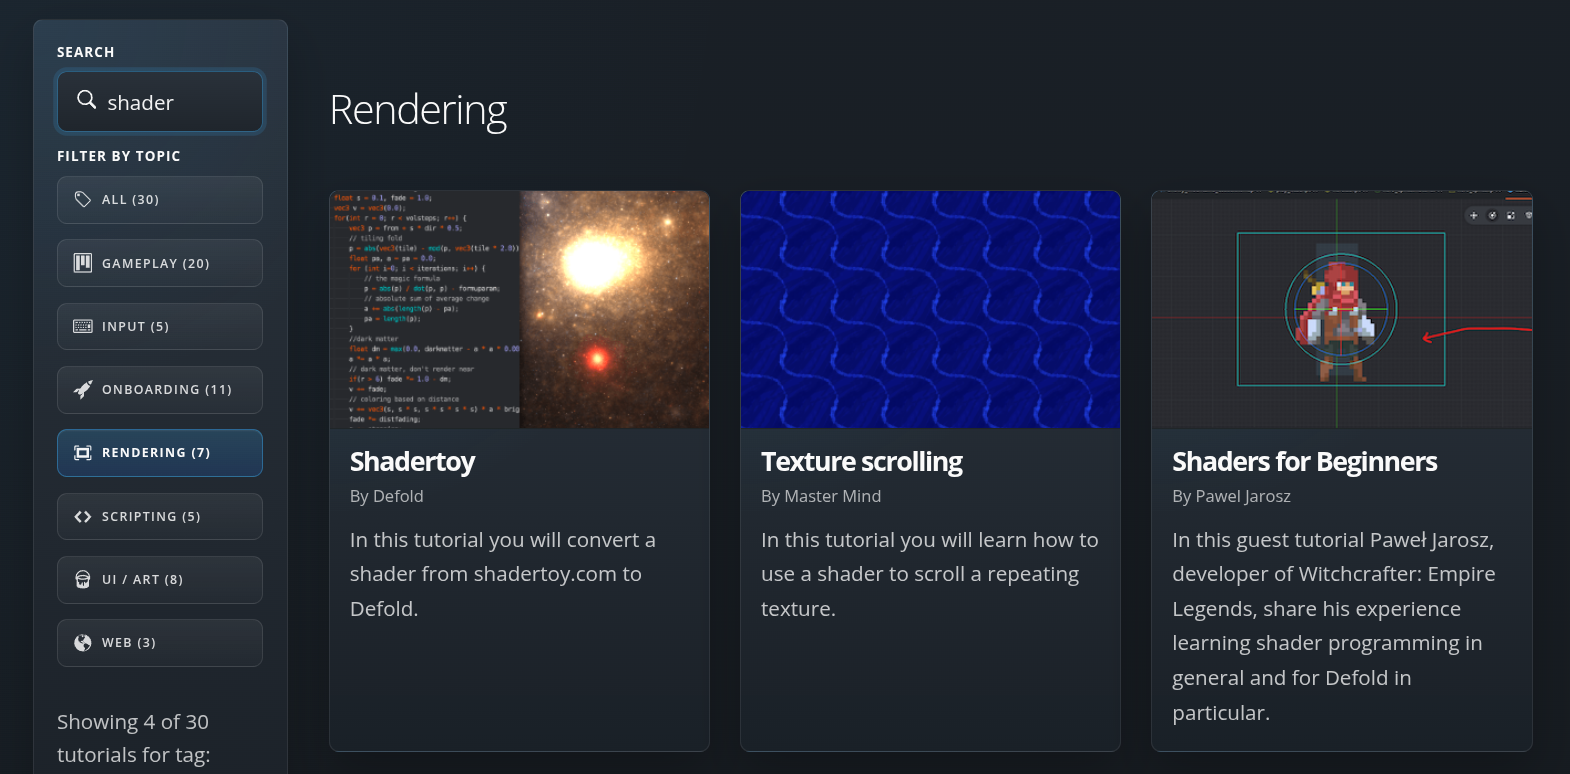1570x774 pixels.
Task: Click the magnifying glass in the search box
Action: 86,101
